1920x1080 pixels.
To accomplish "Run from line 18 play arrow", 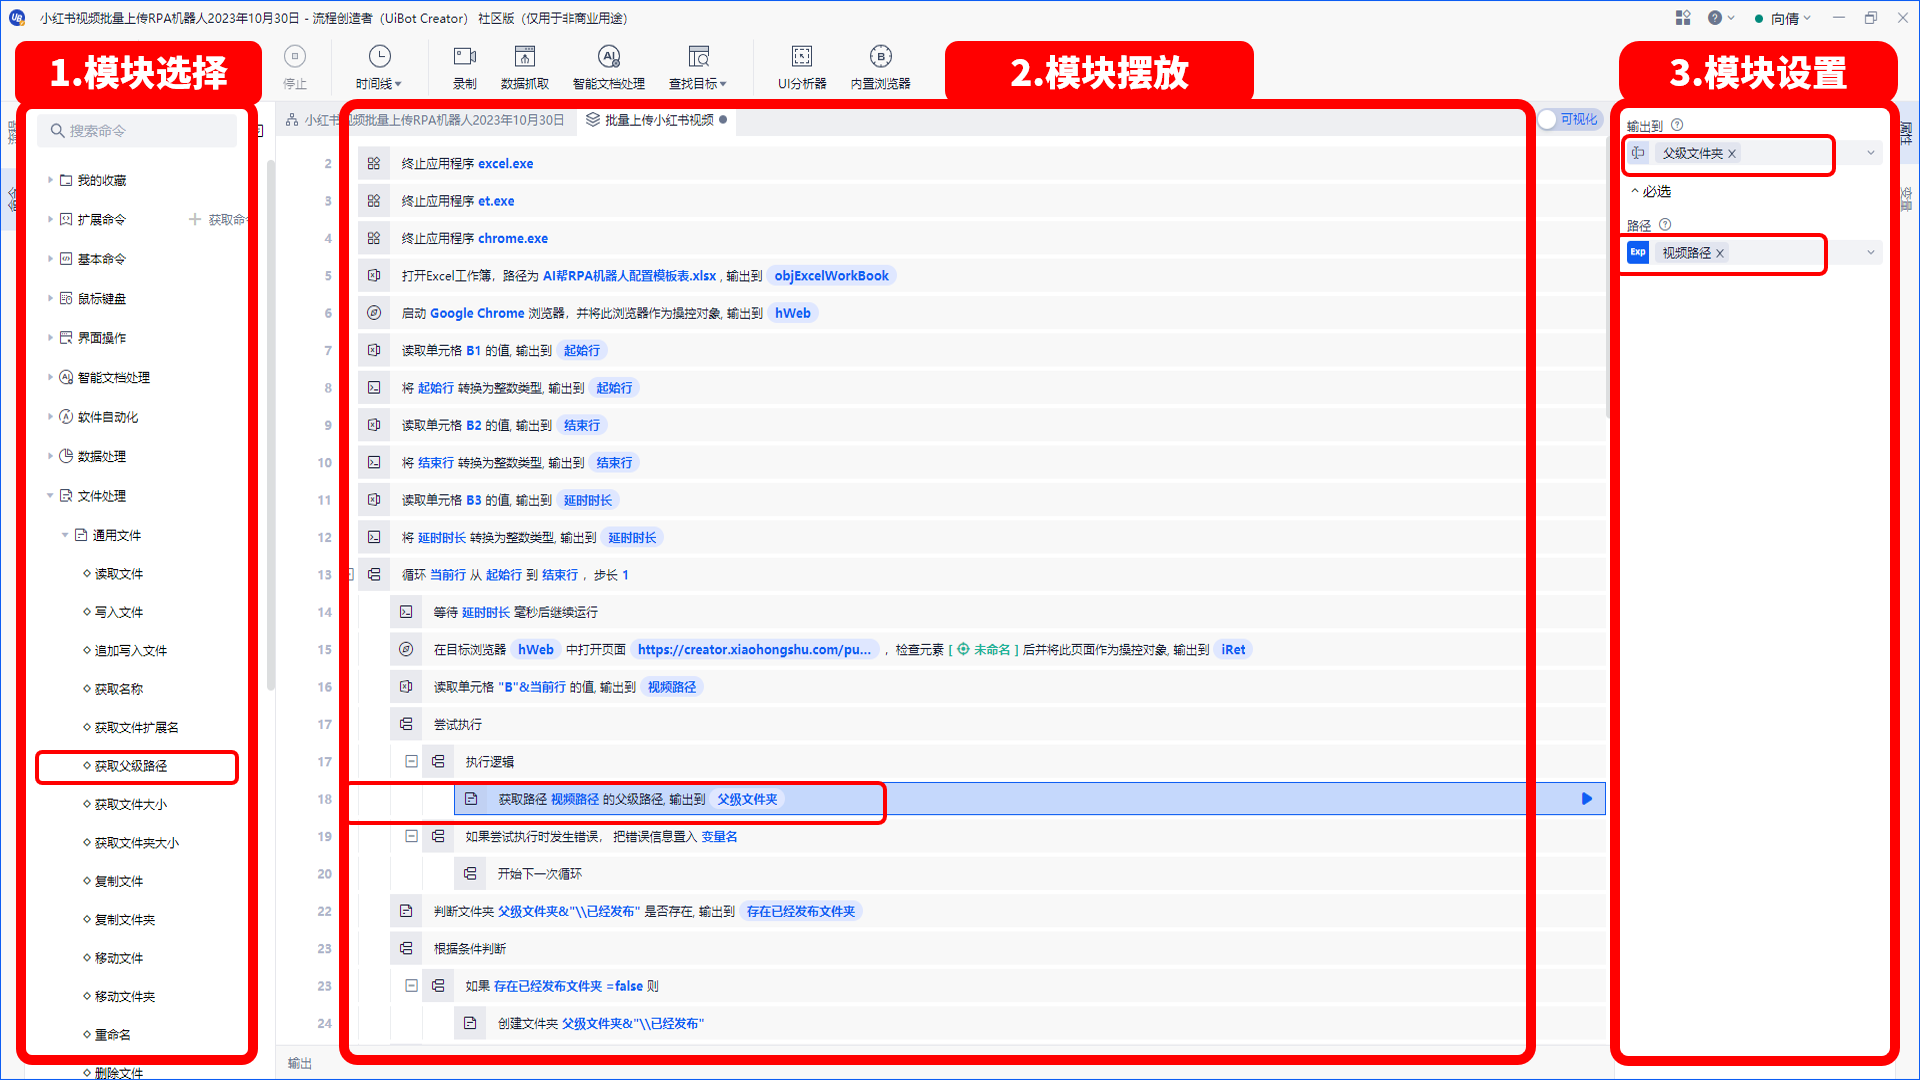I will (1587, 799).
